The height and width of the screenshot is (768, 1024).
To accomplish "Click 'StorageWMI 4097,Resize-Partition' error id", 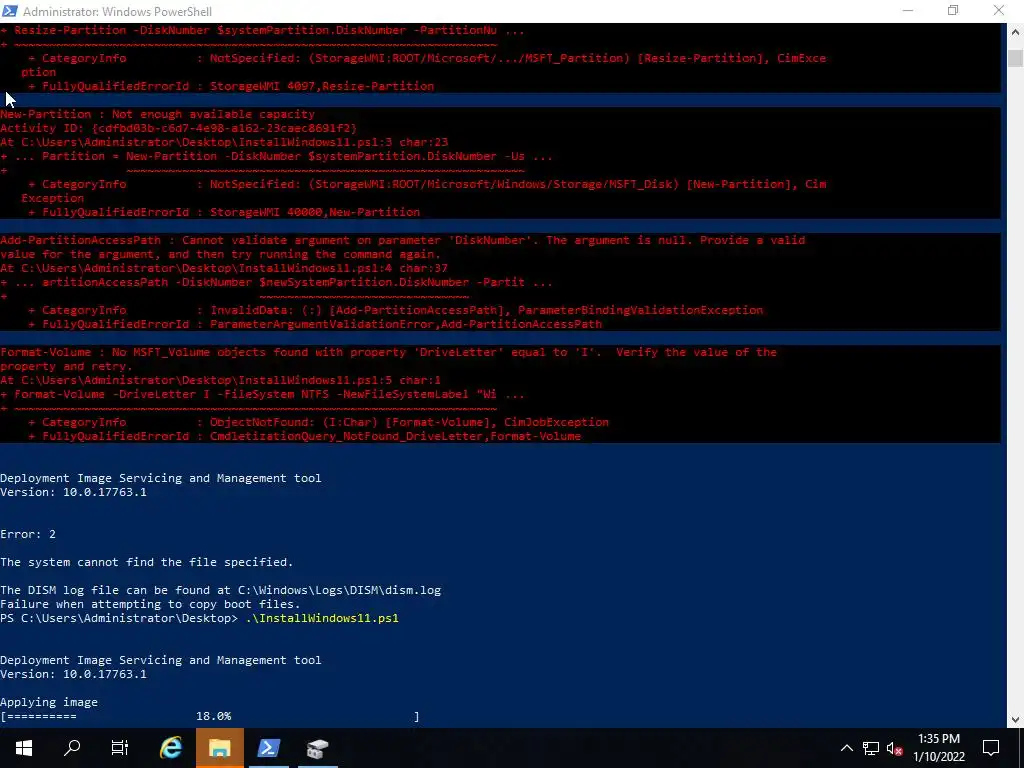I will click(x=322, y=86).
